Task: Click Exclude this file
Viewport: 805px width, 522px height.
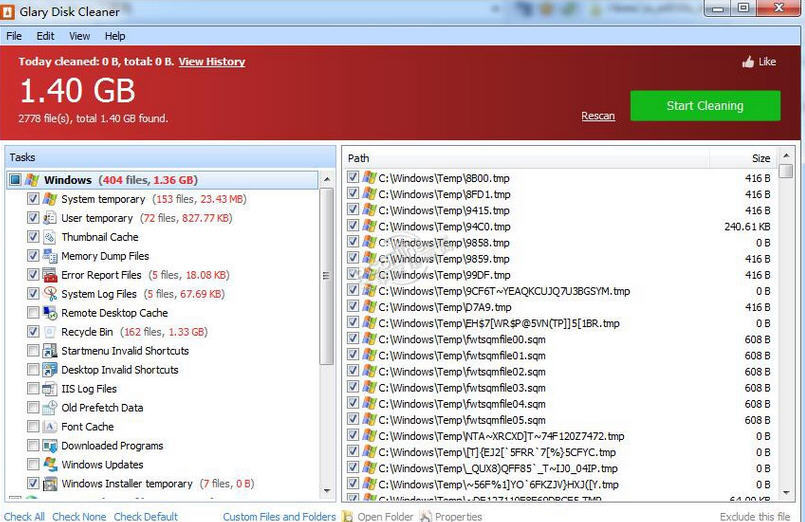Action: pyautogui.click(x=755, y=516)
